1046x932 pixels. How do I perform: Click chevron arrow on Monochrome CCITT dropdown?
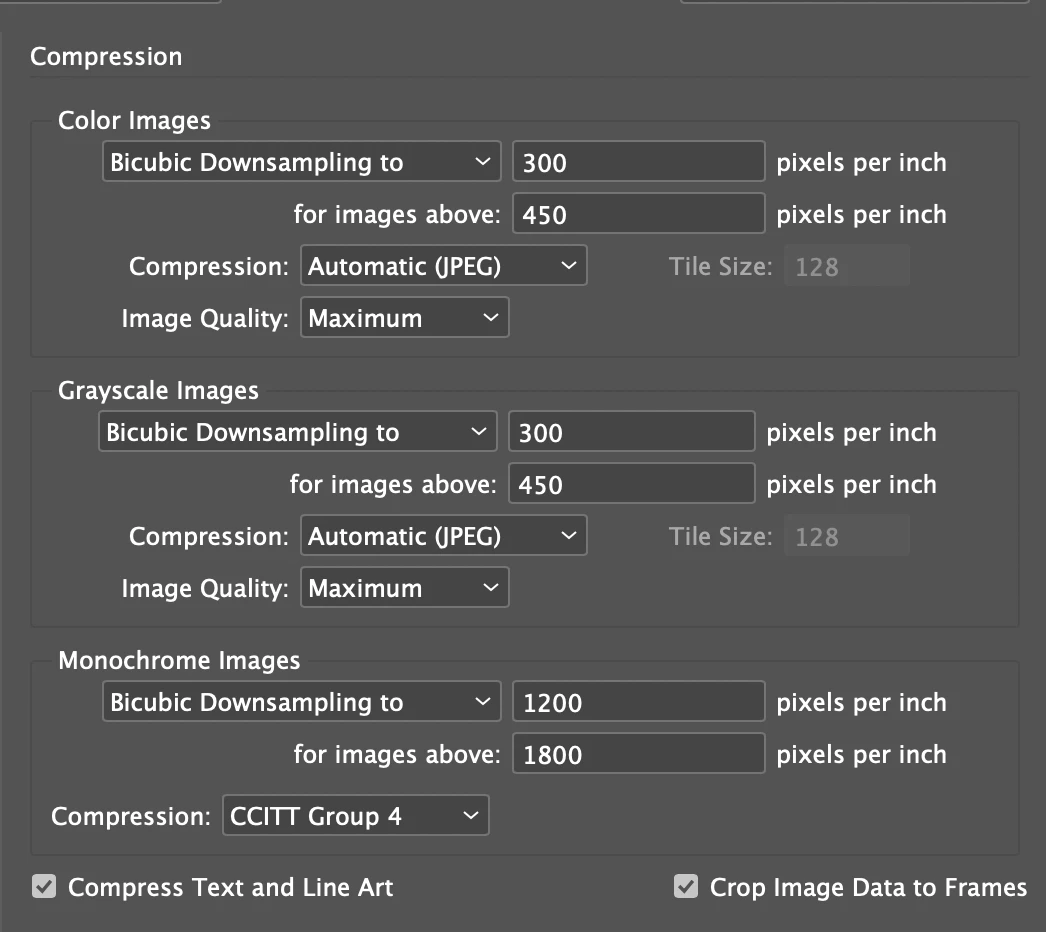[x=471, y=816]
